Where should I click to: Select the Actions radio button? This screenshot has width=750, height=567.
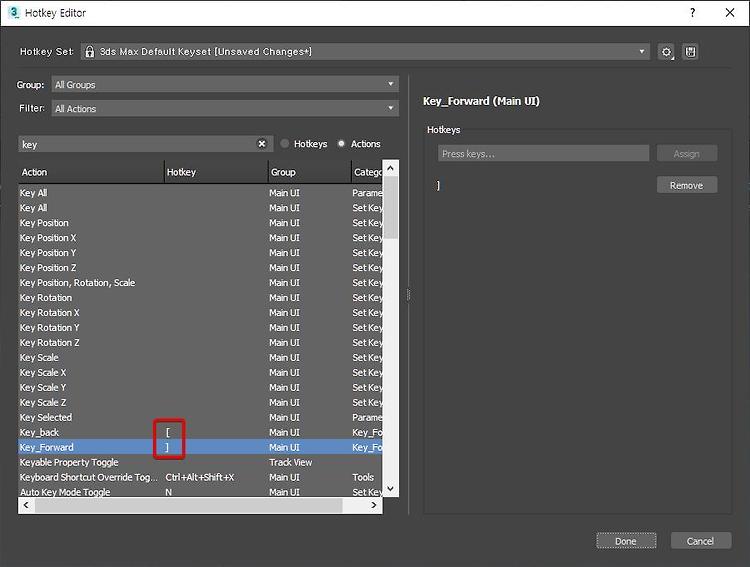click(x=341, y=144)
